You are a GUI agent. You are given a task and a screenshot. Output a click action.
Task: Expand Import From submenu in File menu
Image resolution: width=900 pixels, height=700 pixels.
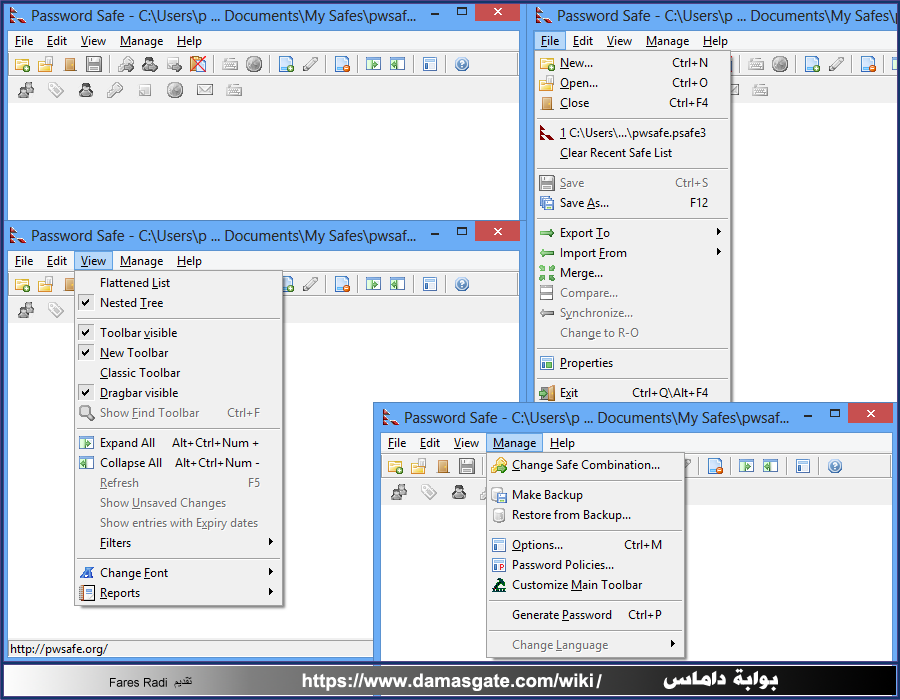coord(631,253)
